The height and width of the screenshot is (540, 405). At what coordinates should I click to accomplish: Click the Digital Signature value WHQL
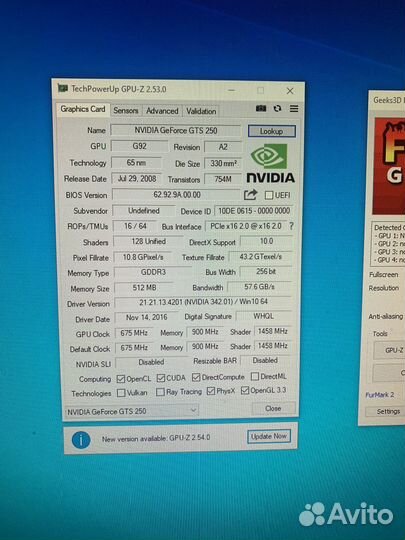[x=263, y=316]
